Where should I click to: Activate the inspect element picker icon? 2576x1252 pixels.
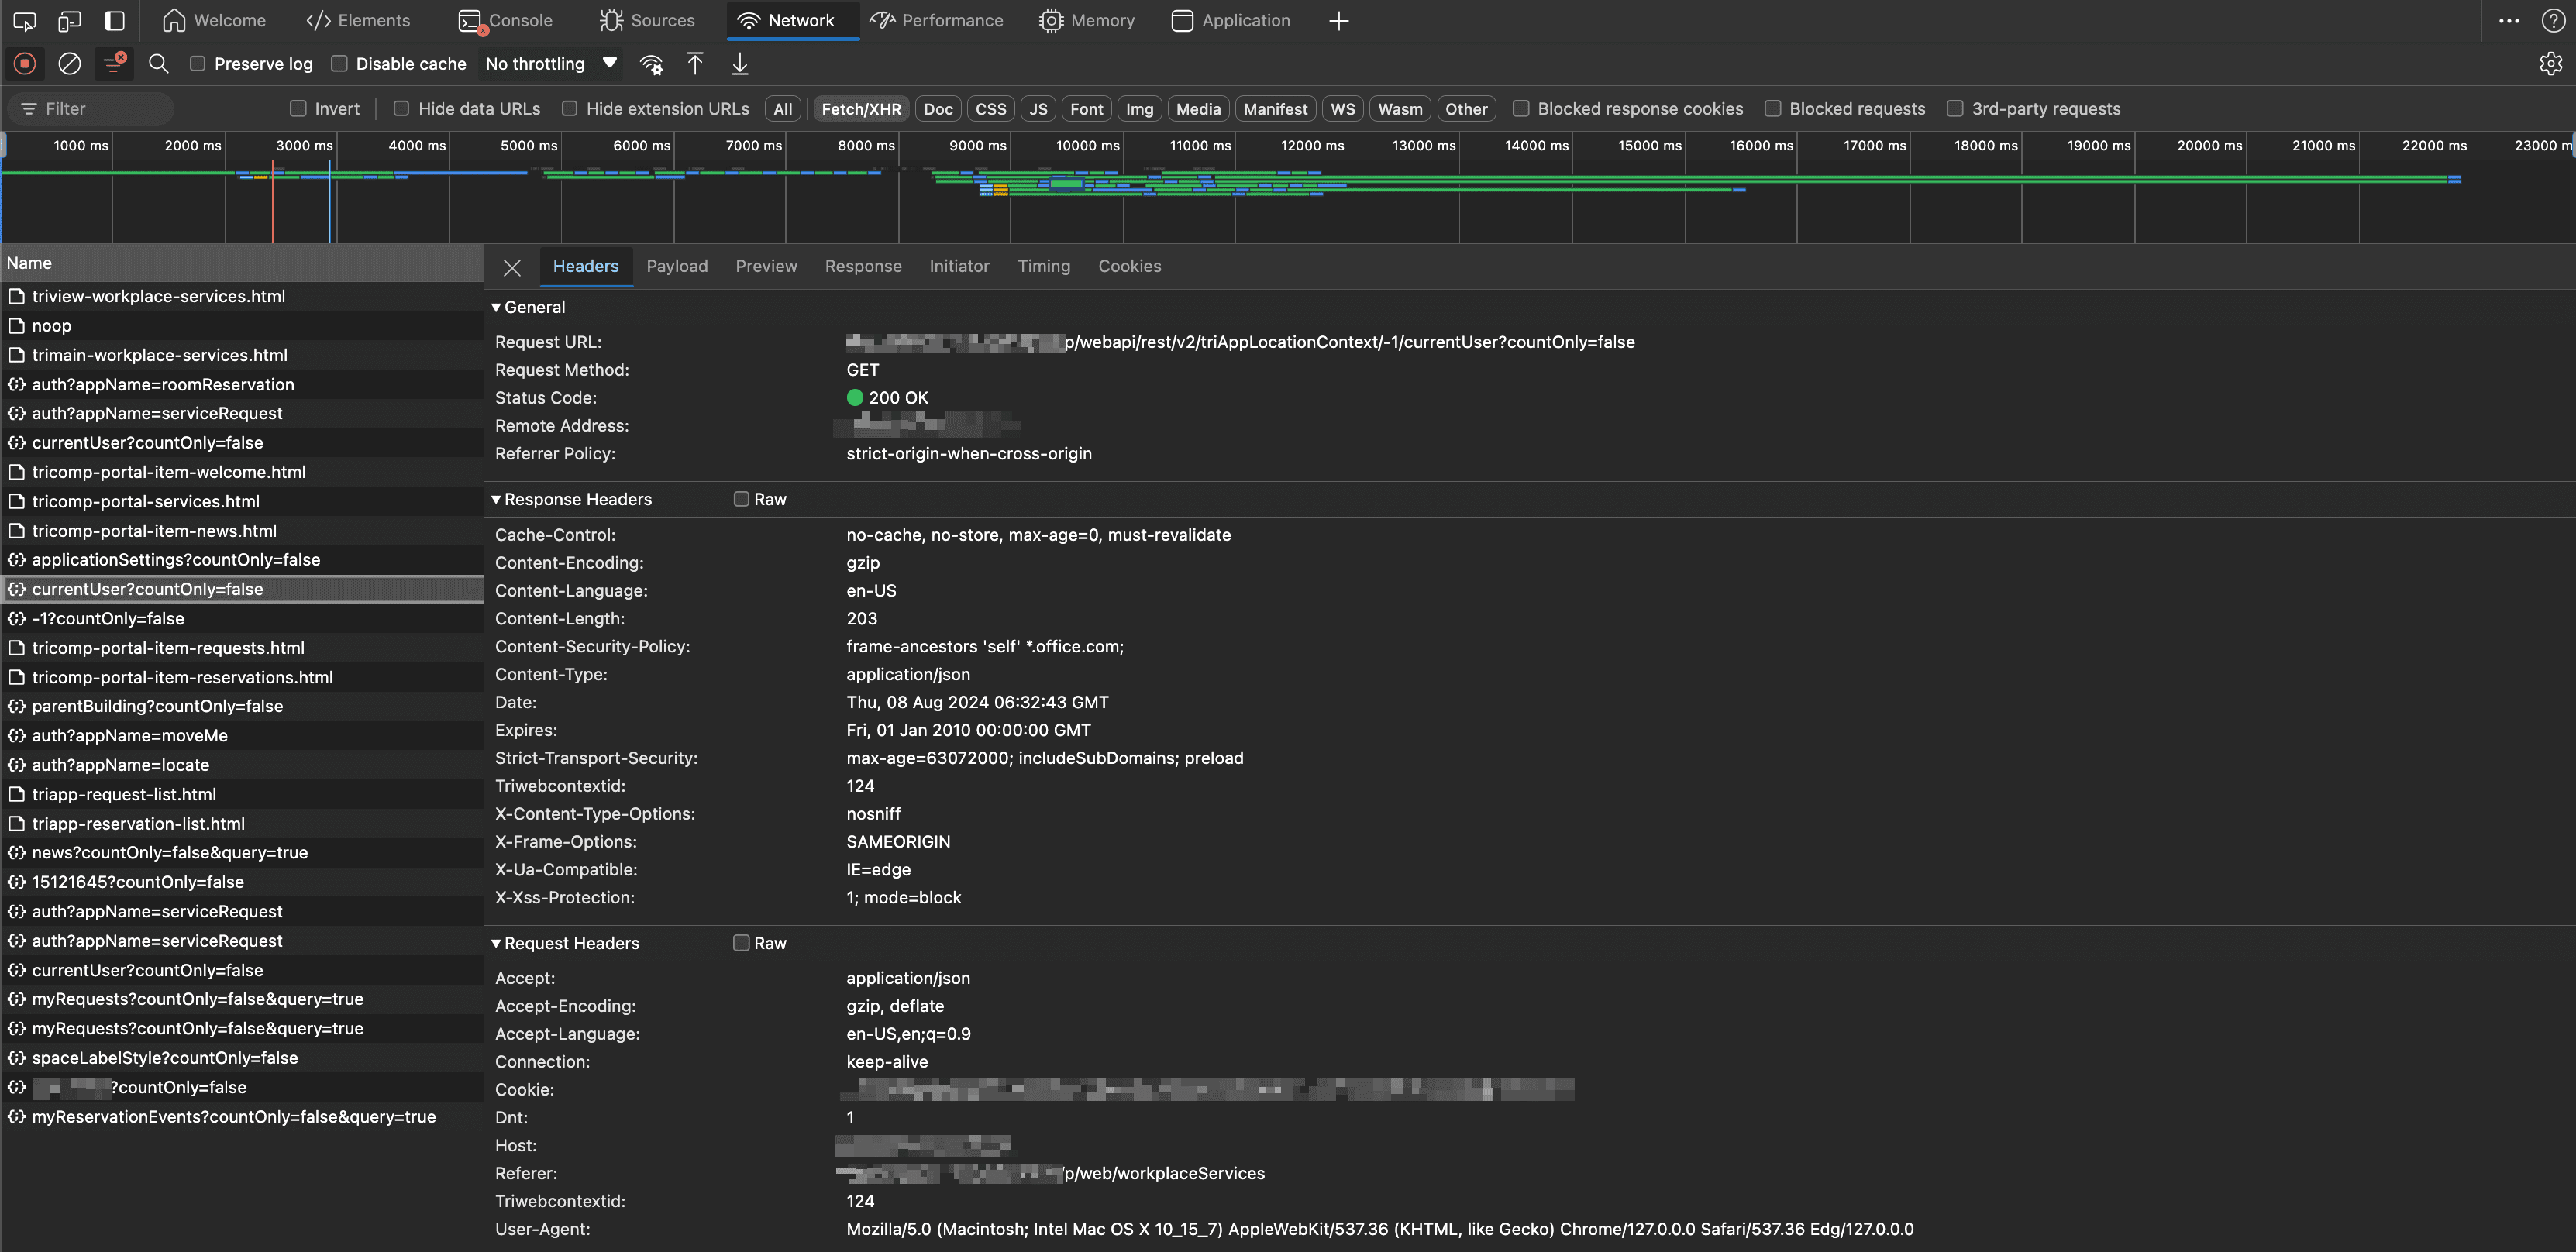(x=25, y=20)
